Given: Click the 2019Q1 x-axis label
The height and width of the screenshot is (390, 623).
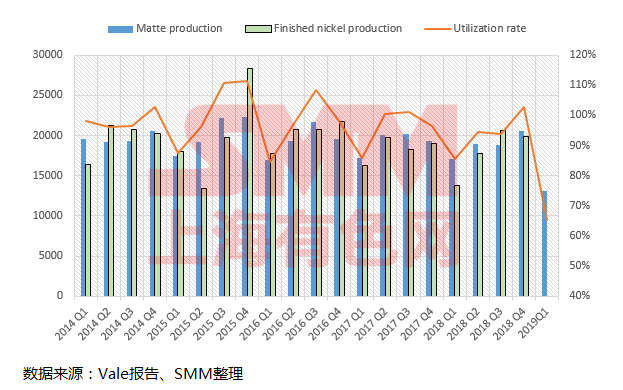Looking at the screenshot, I should pos(534,324).
